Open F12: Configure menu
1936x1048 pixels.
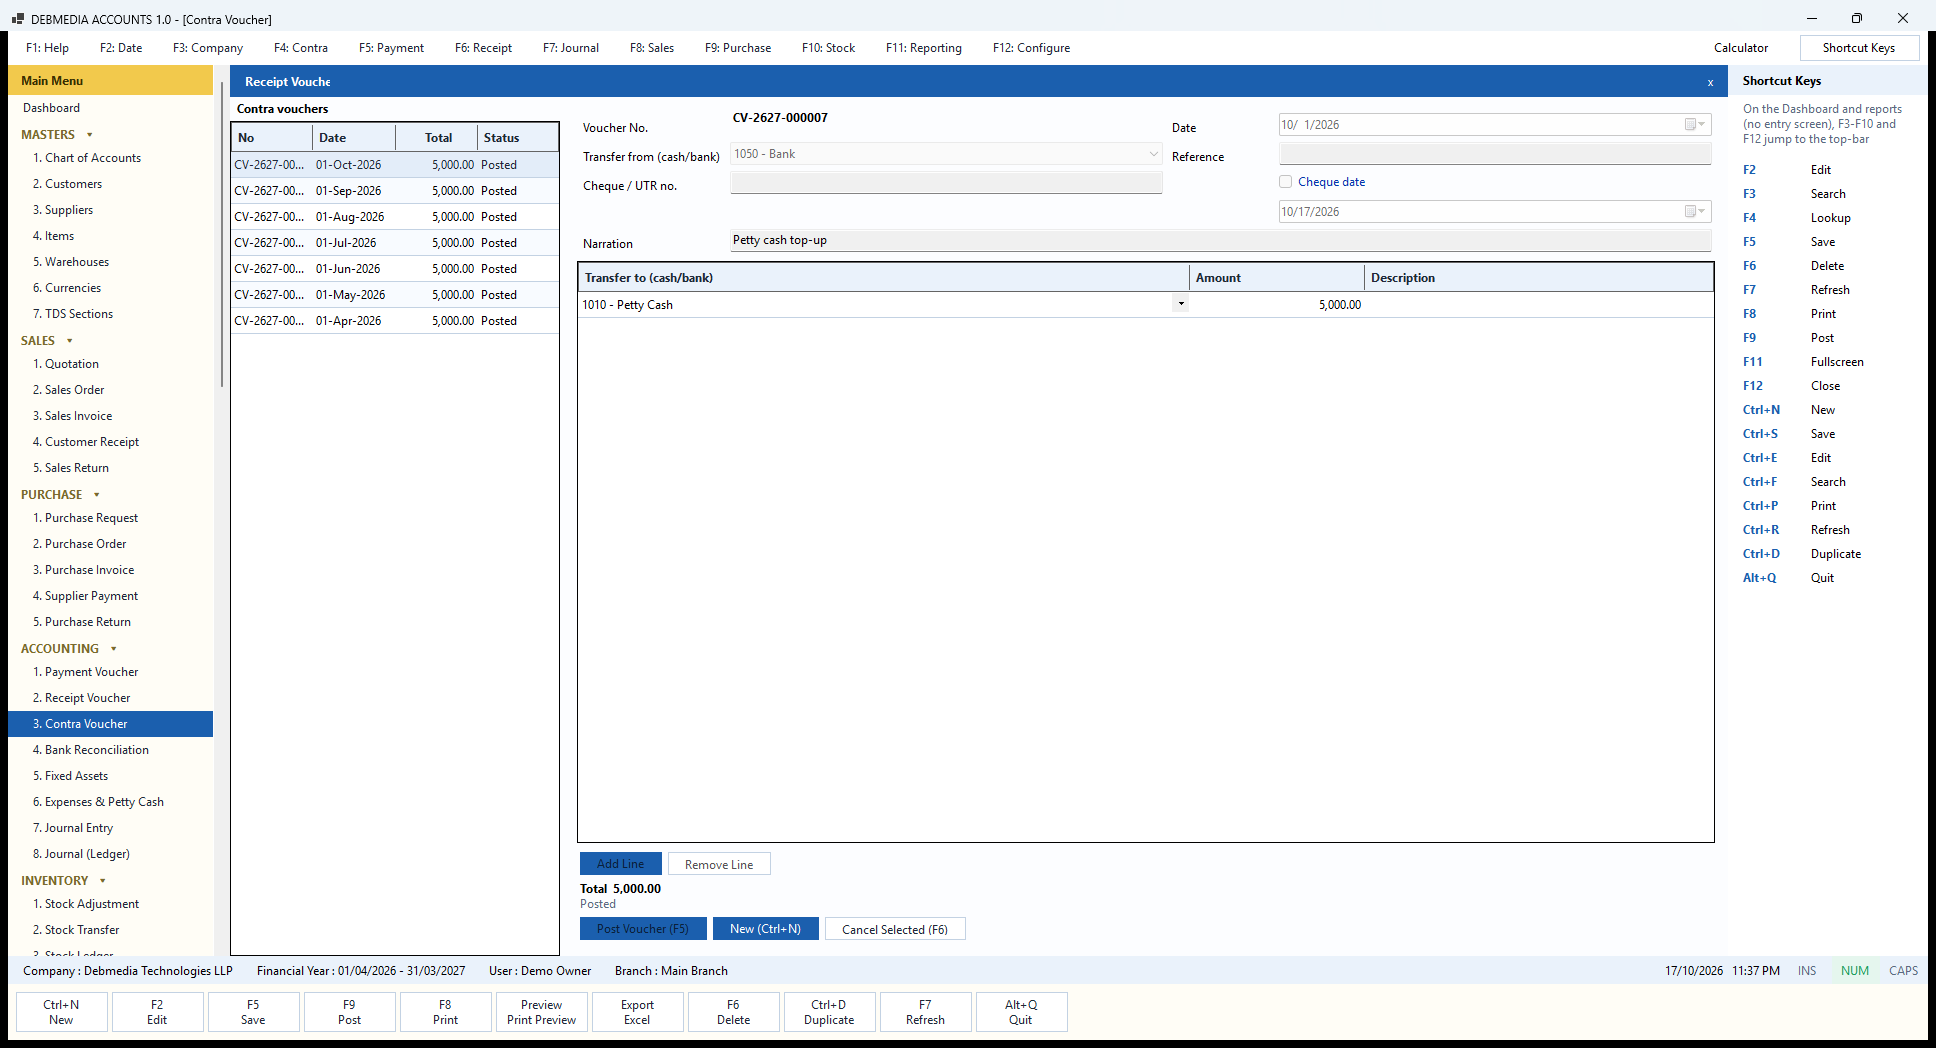pyautogui.click(x=1031, y=48)
